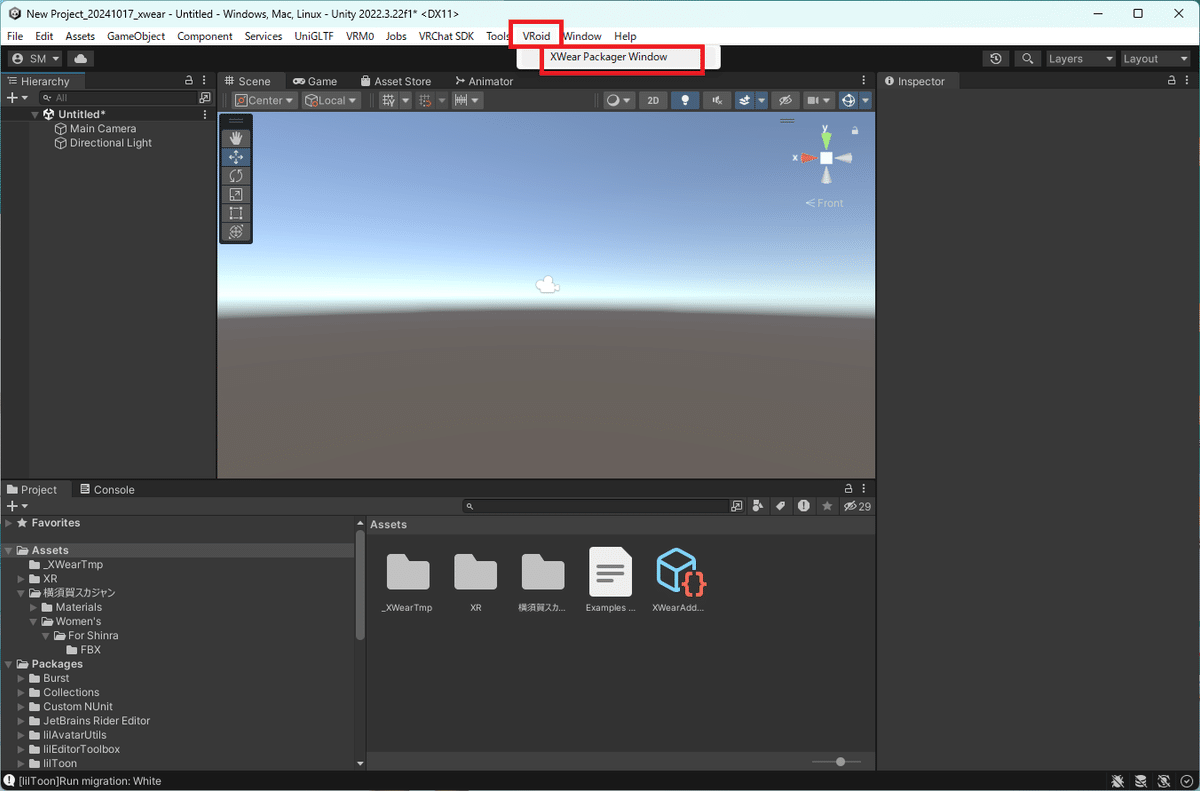
Task: Toggle hidden packages visibility showing 29
Action: [x=857, y=506]
